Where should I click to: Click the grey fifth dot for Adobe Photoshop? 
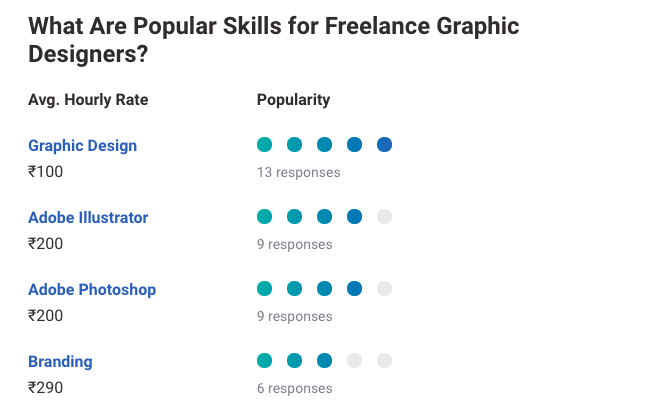(x=384, y=289)
